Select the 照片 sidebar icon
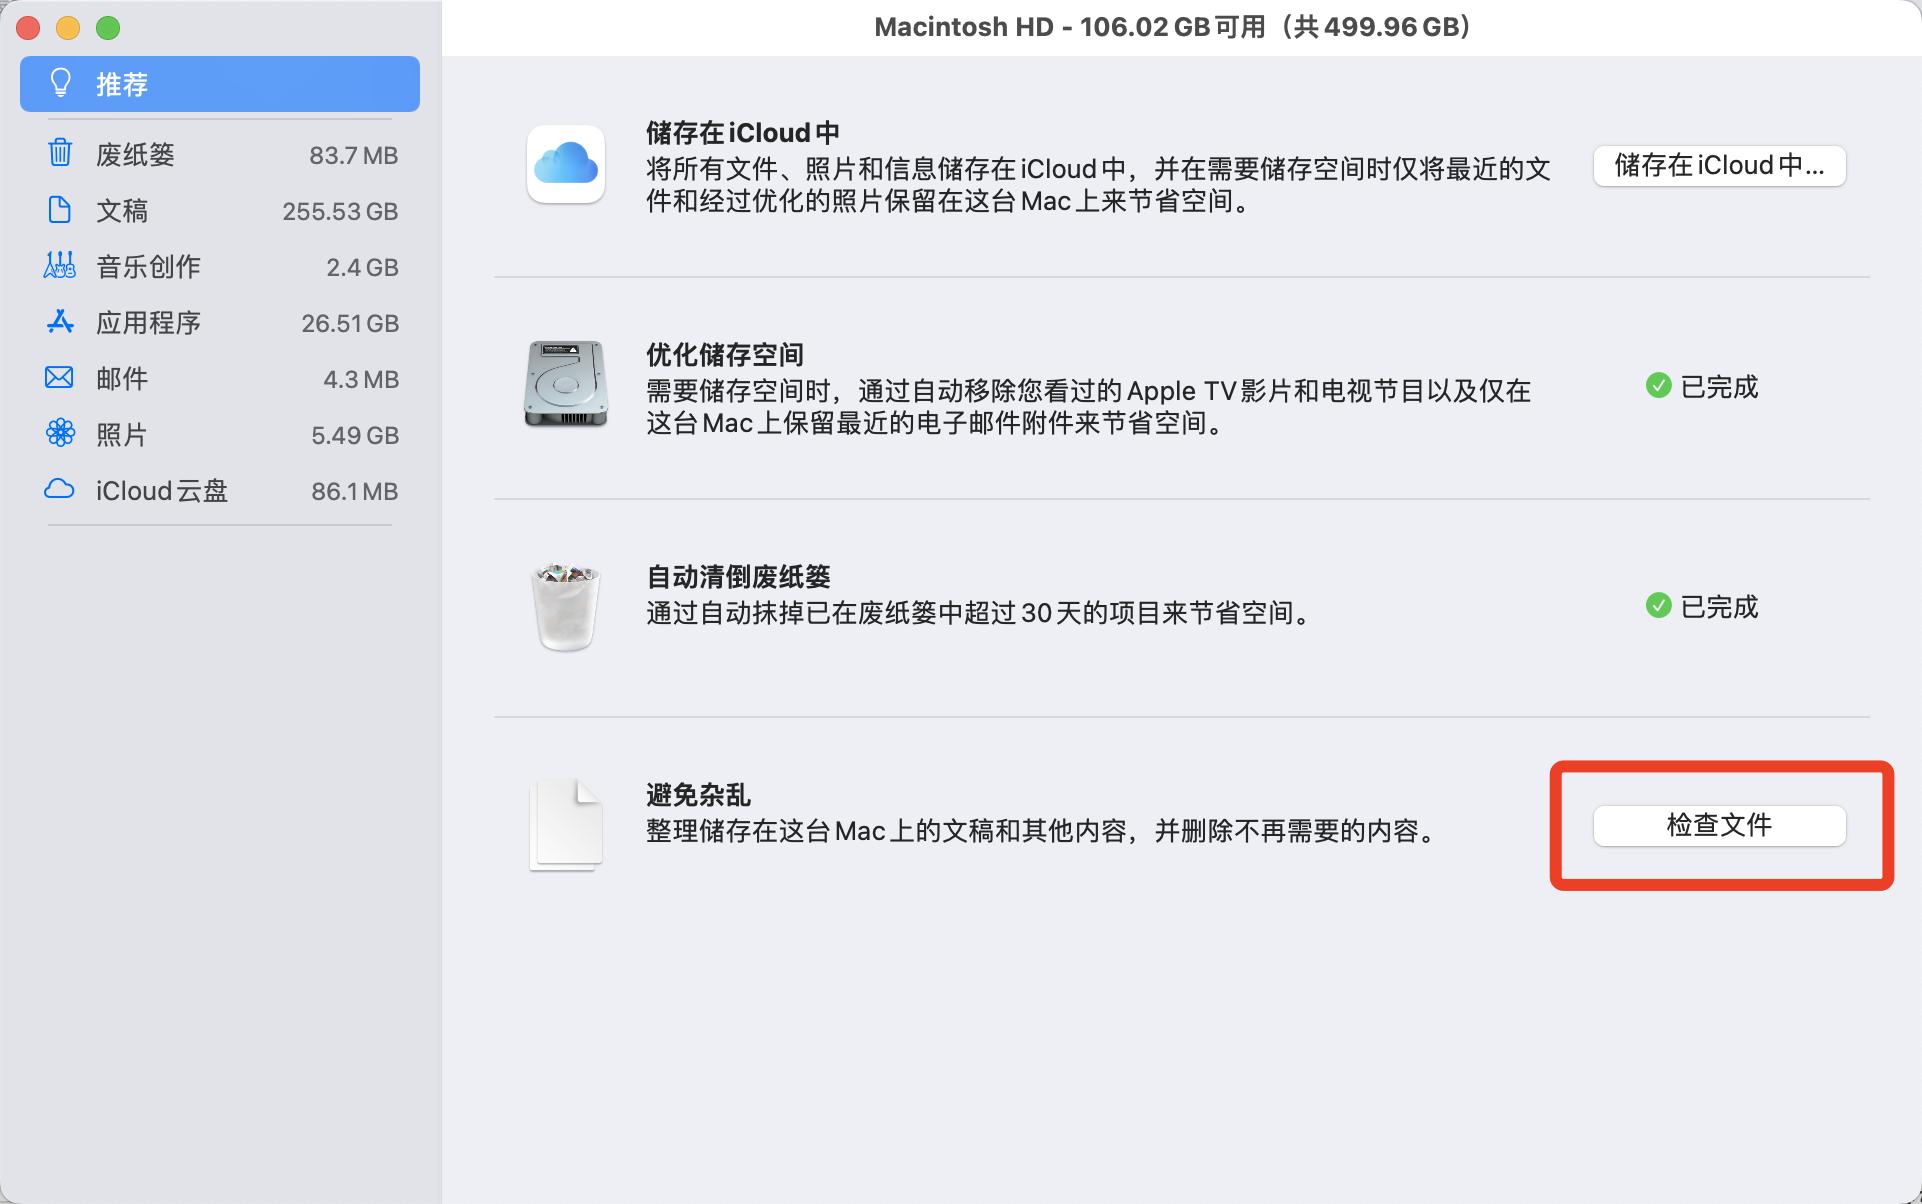 click(60, 434)
